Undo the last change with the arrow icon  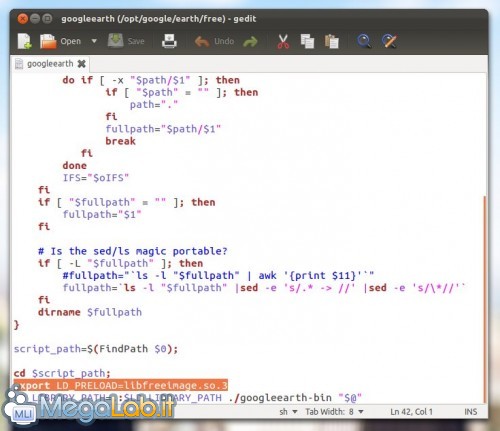tap(202, 41)
